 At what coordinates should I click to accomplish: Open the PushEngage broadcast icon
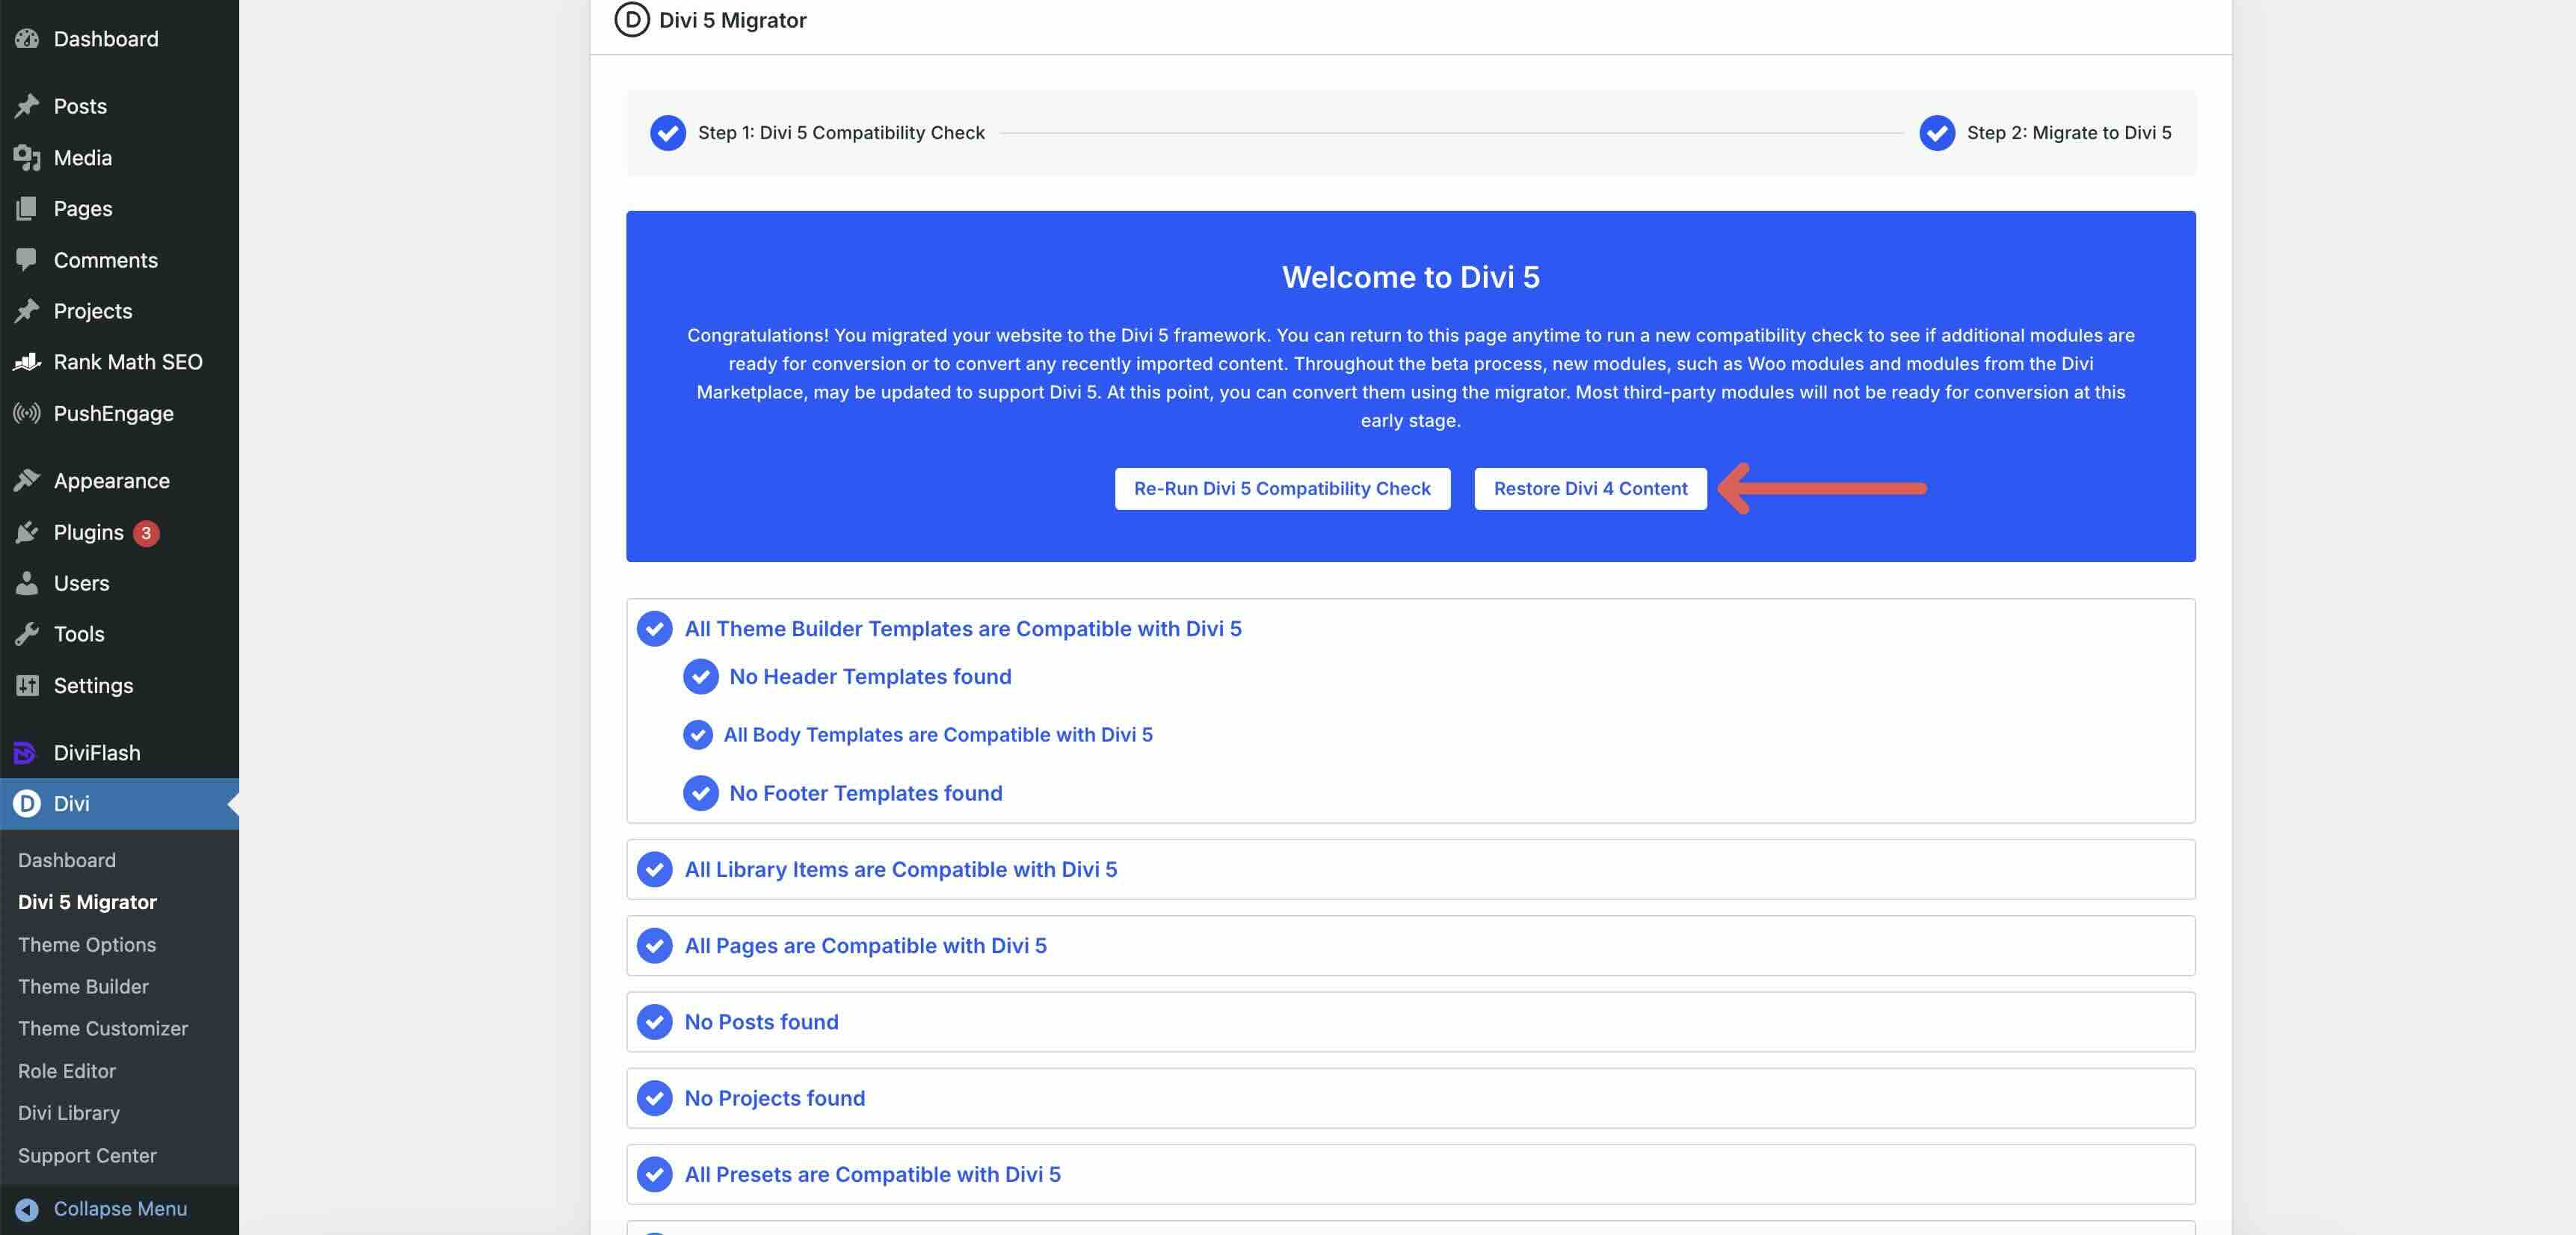pyautogui.click(x=27, y=413)
